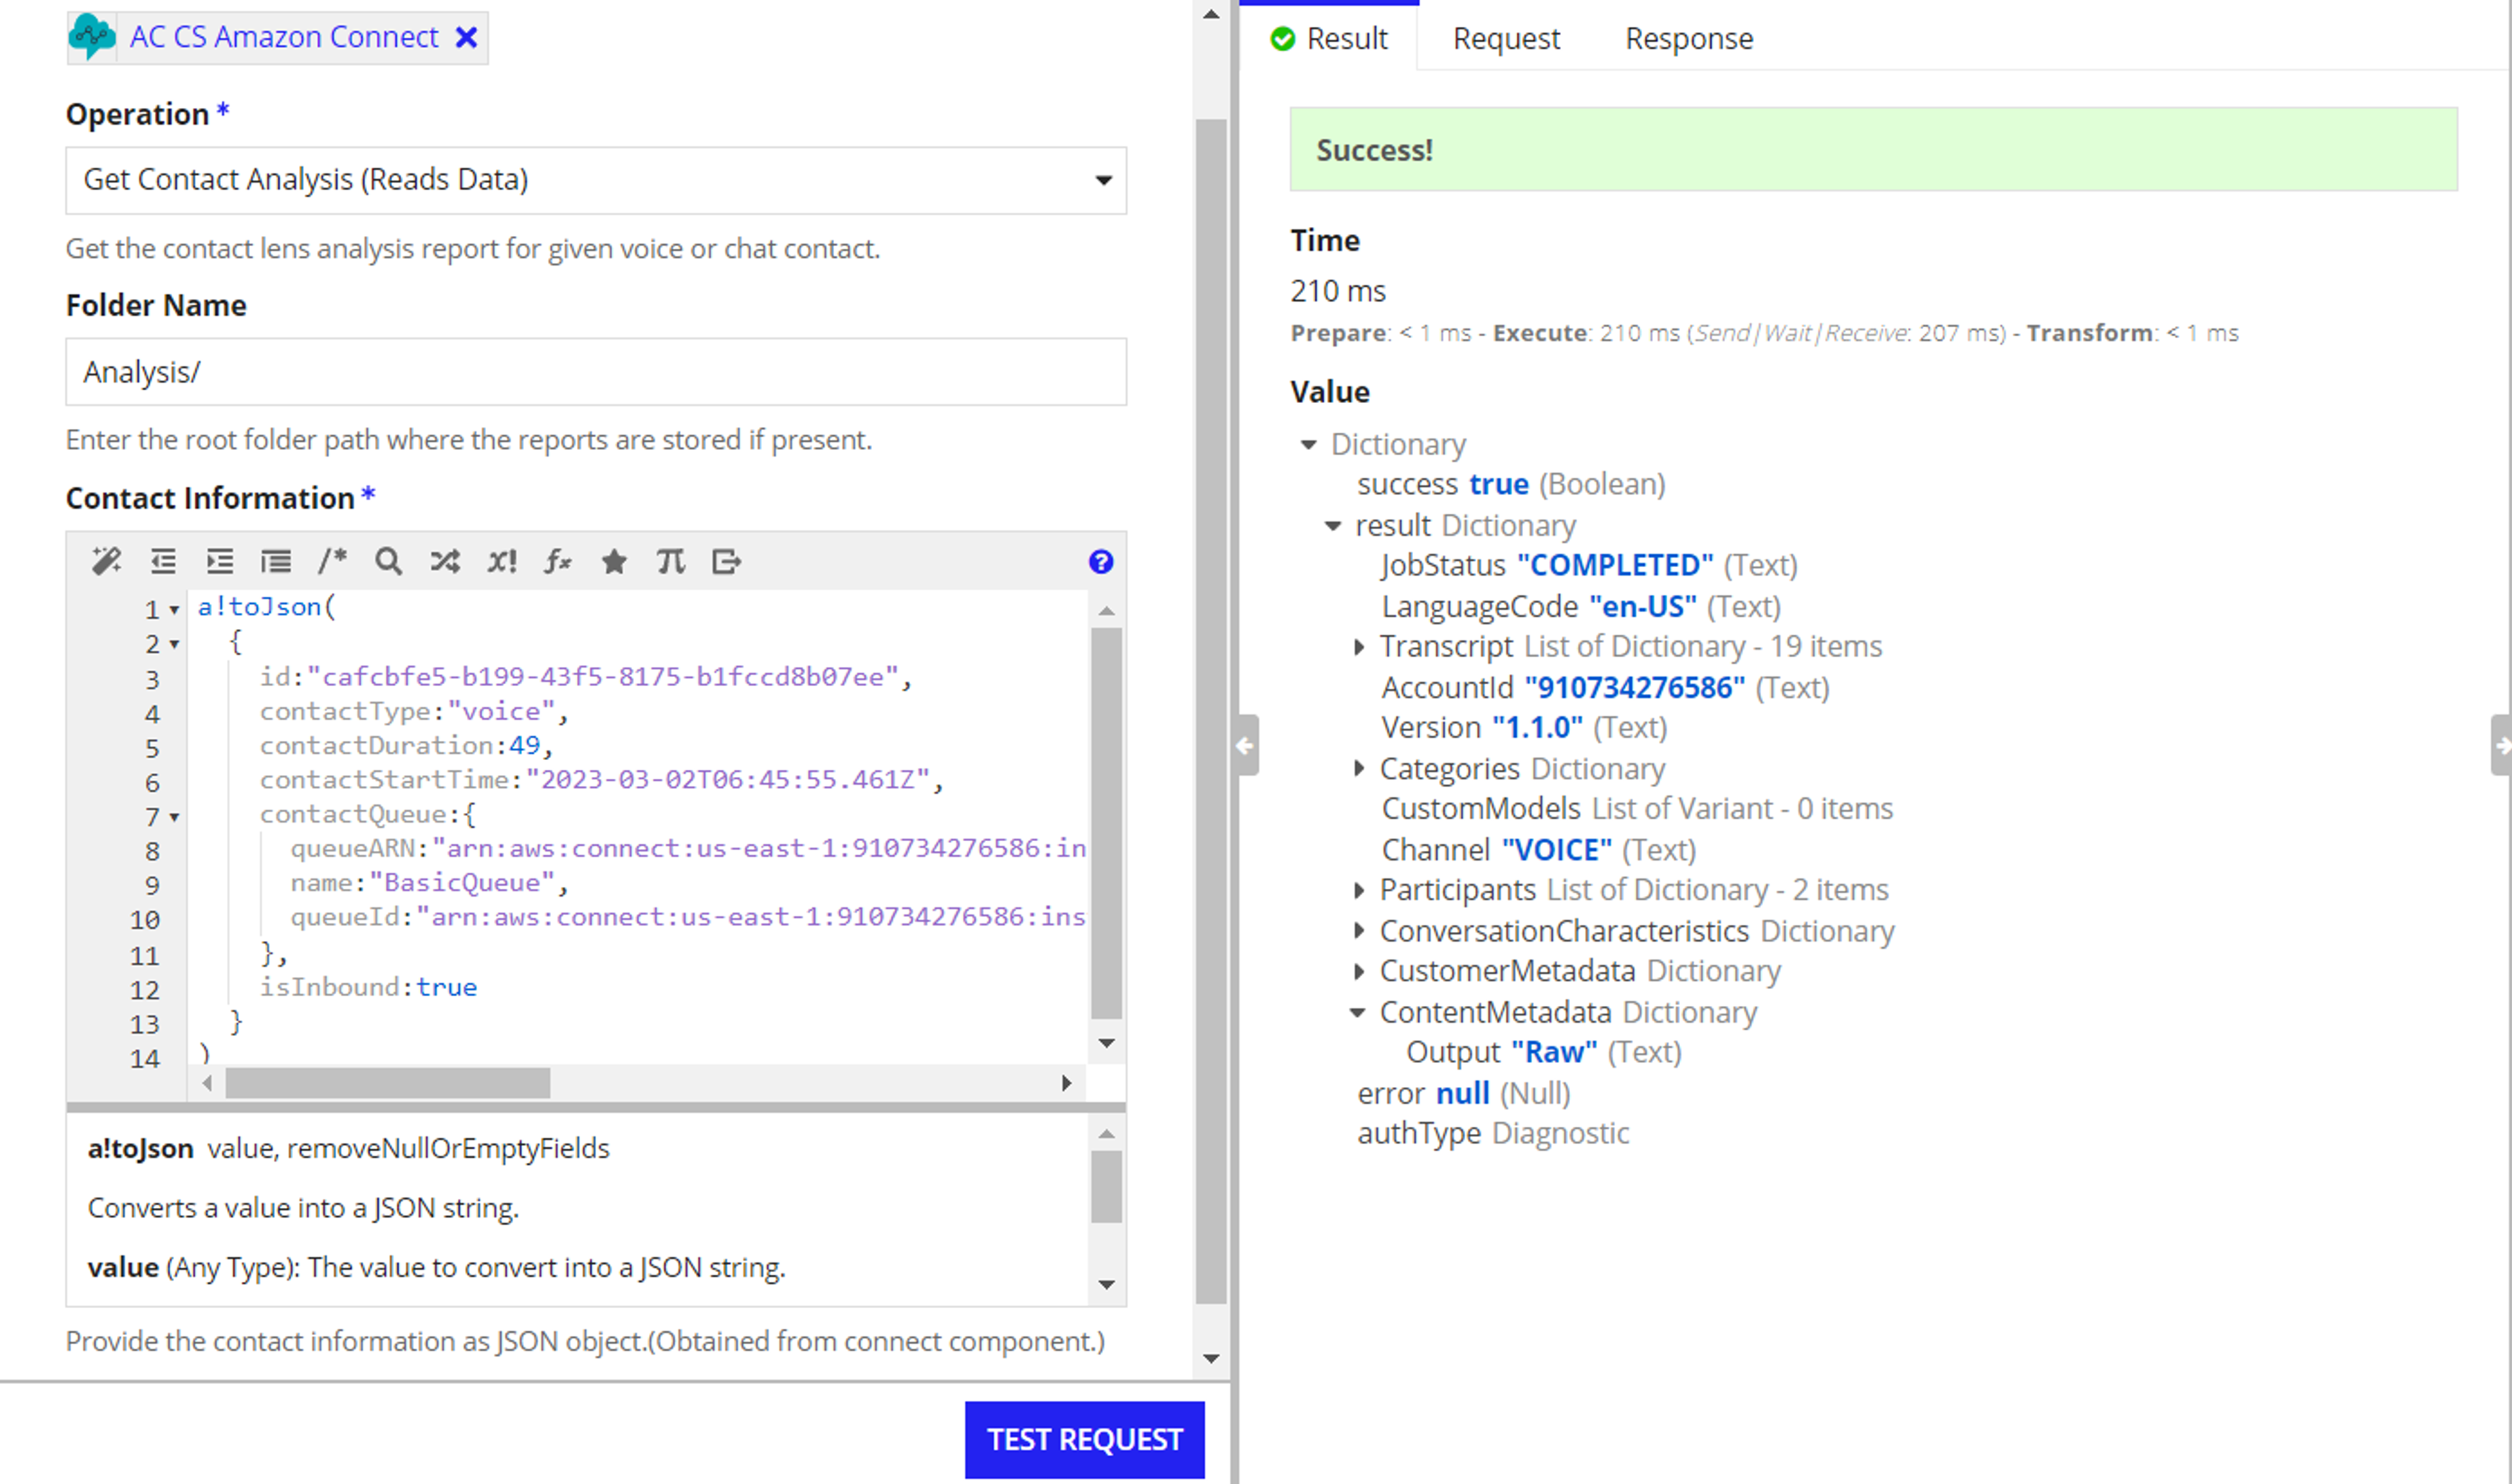Image resolution: width=2512 pixels, height=1484 pixels.
Task: Fold code at line 1 arrow
Action: click(174, 610)
